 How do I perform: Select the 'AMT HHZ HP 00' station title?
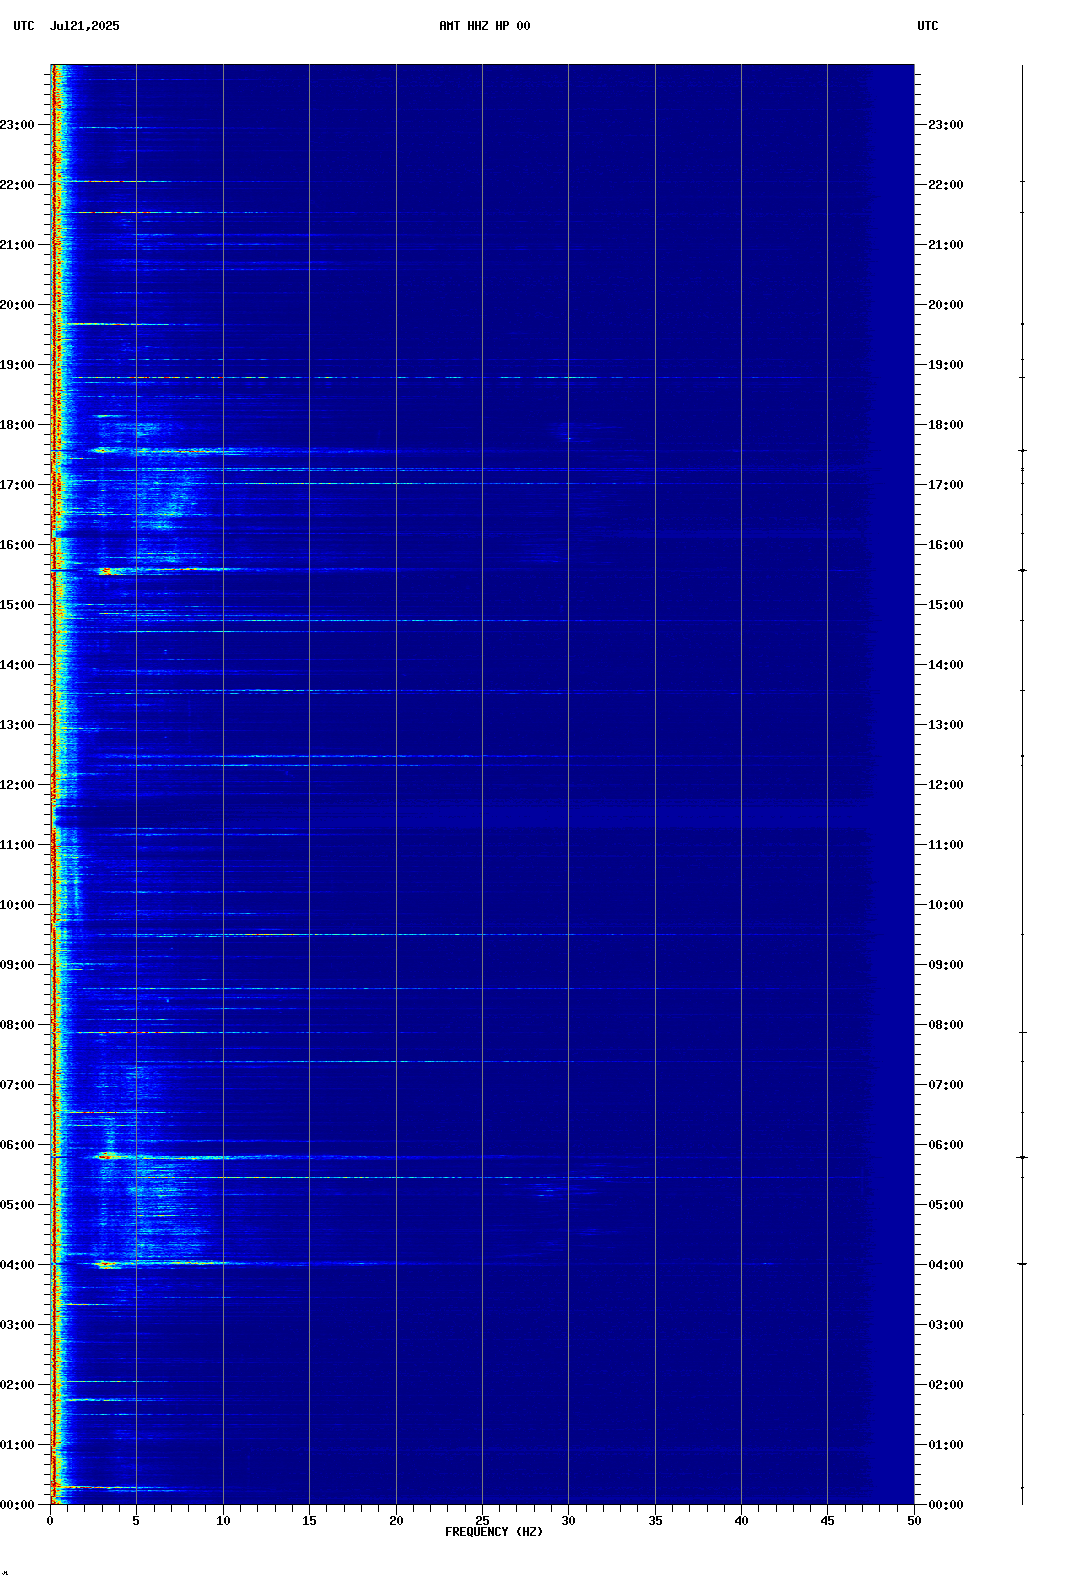(485, 26)
